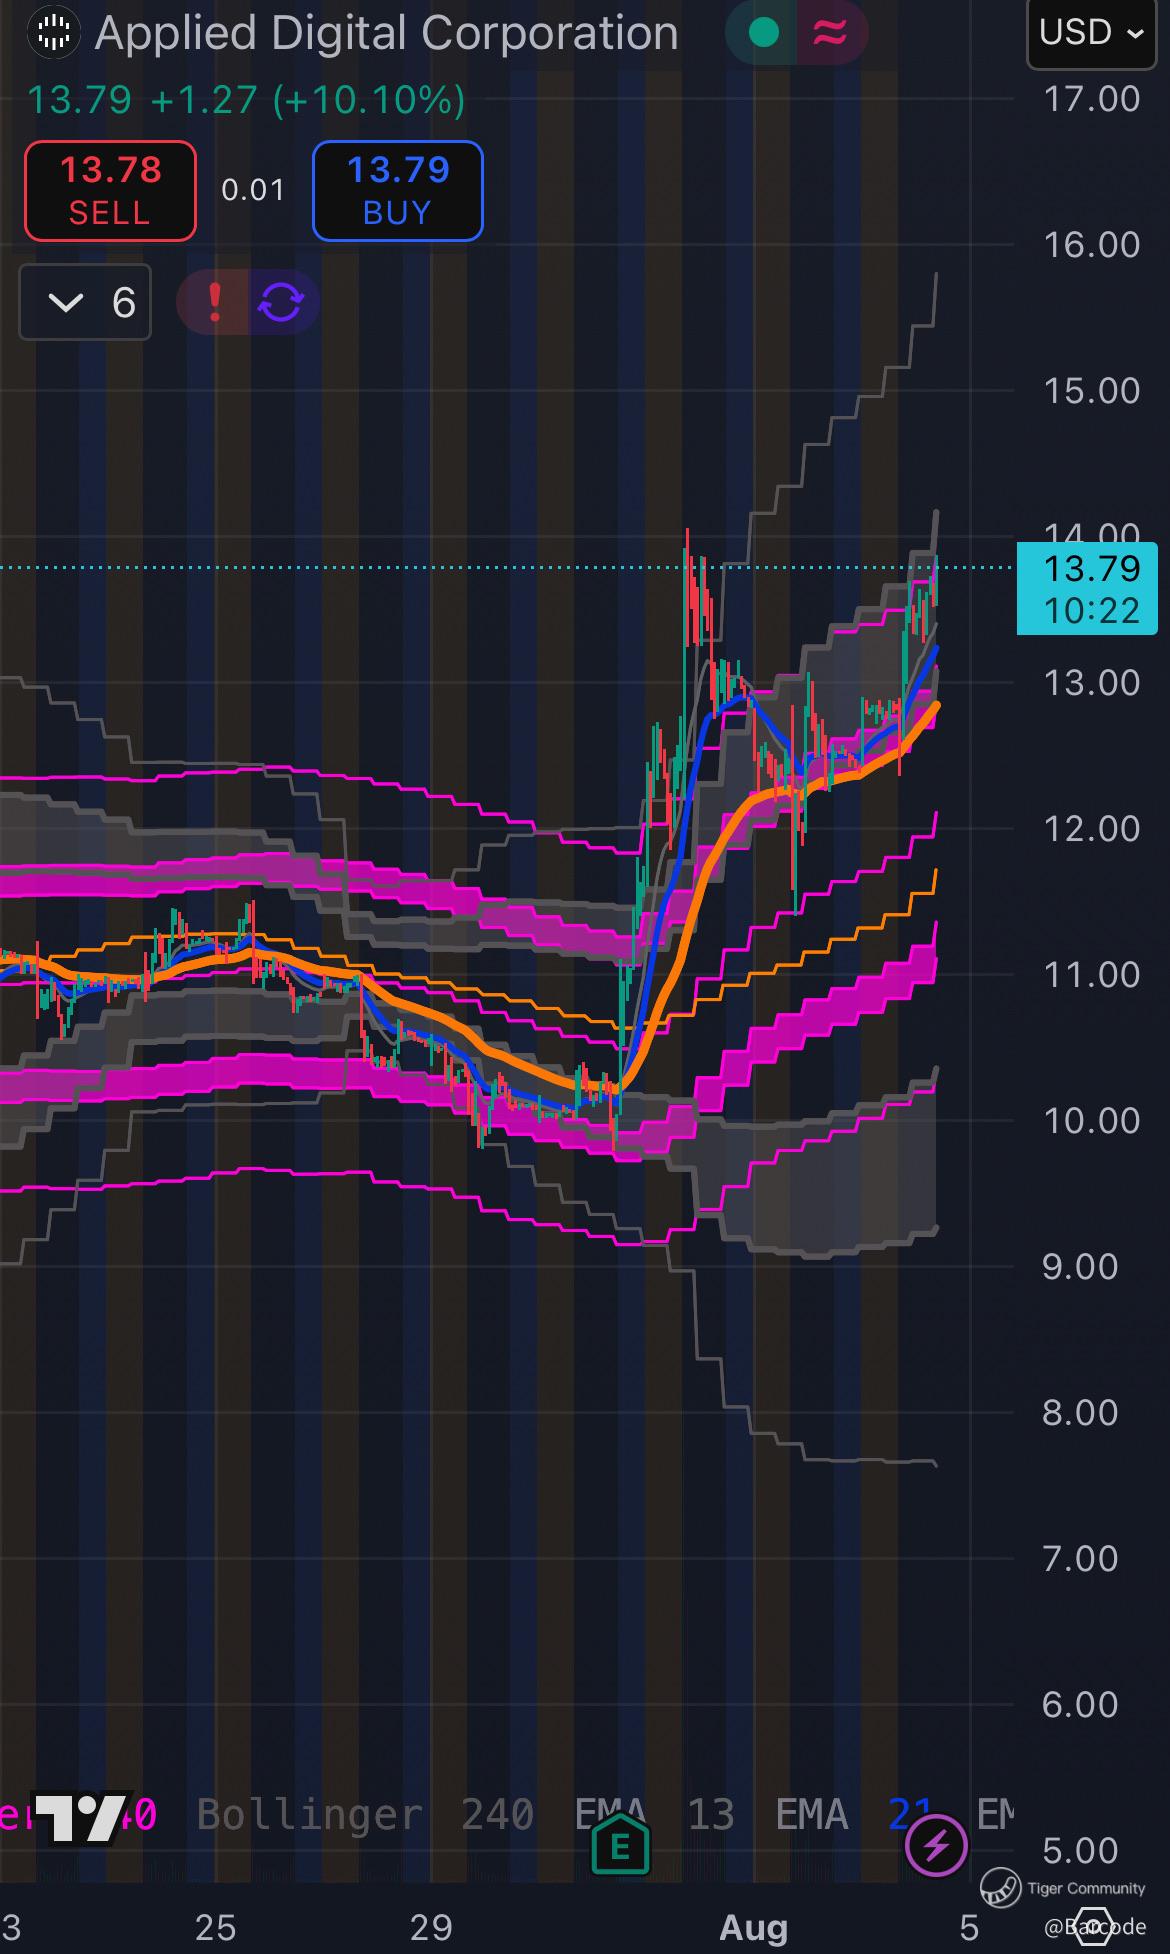Open the Applied Digital Corporation symbol title
Image resolution: width=1170 pixels, height=1954 pixels.
pyautogui.click(x=387, y=33)
